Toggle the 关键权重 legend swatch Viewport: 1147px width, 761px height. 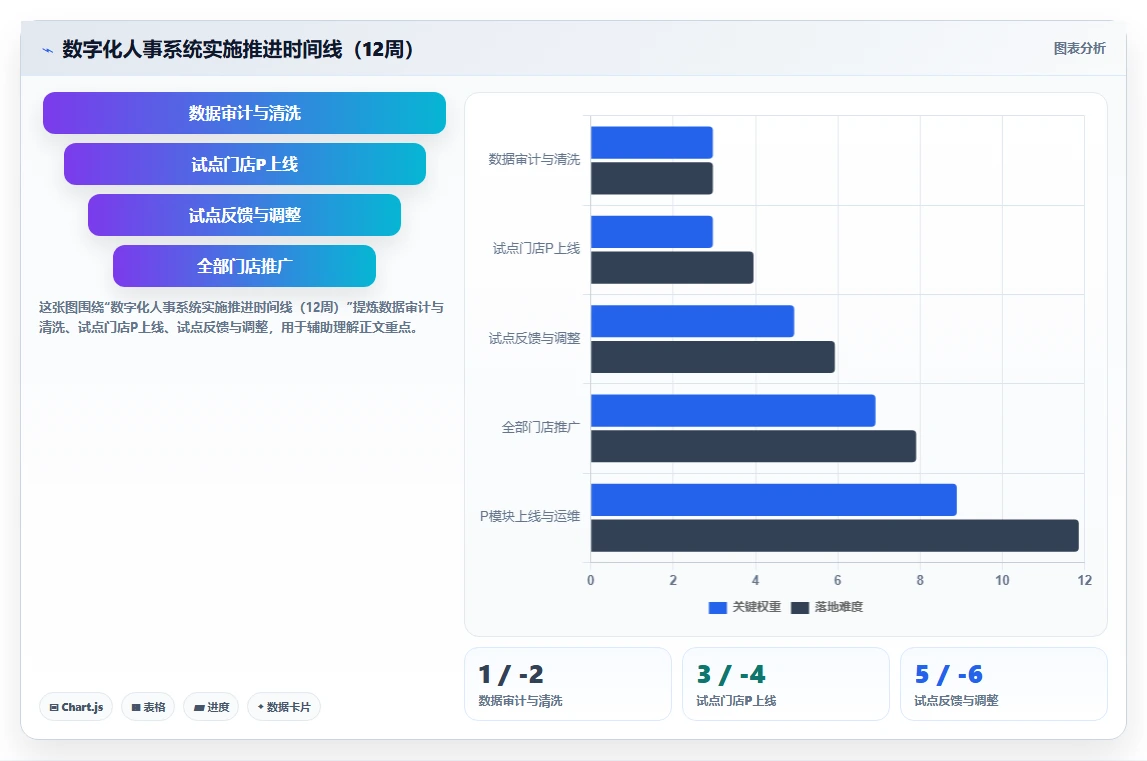[718, 607]
